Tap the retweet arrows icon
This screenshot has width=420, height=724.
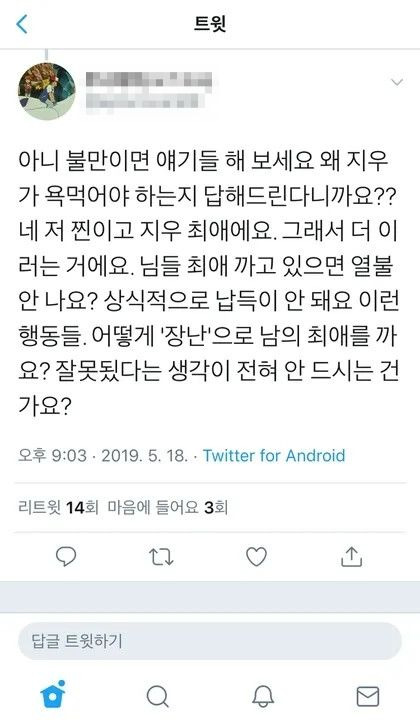tap(162, 557)
